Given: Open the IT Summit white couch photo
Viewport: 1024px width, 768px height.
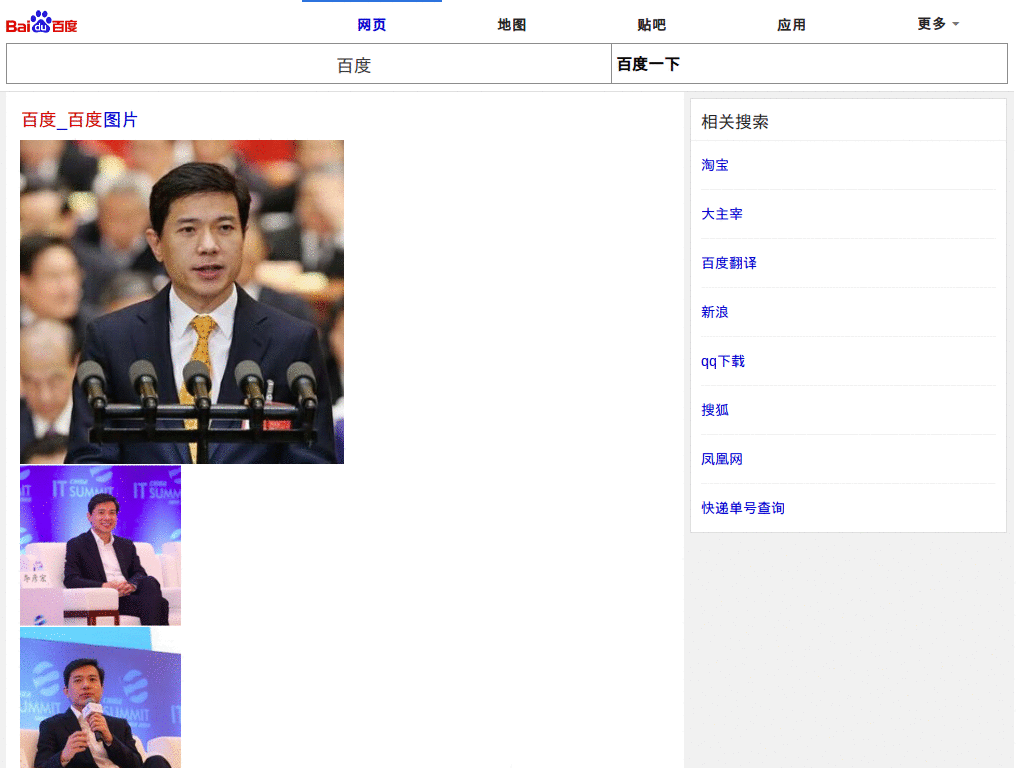Looking at the screenshot, I should pyautogui.click(x=100, y=544).
